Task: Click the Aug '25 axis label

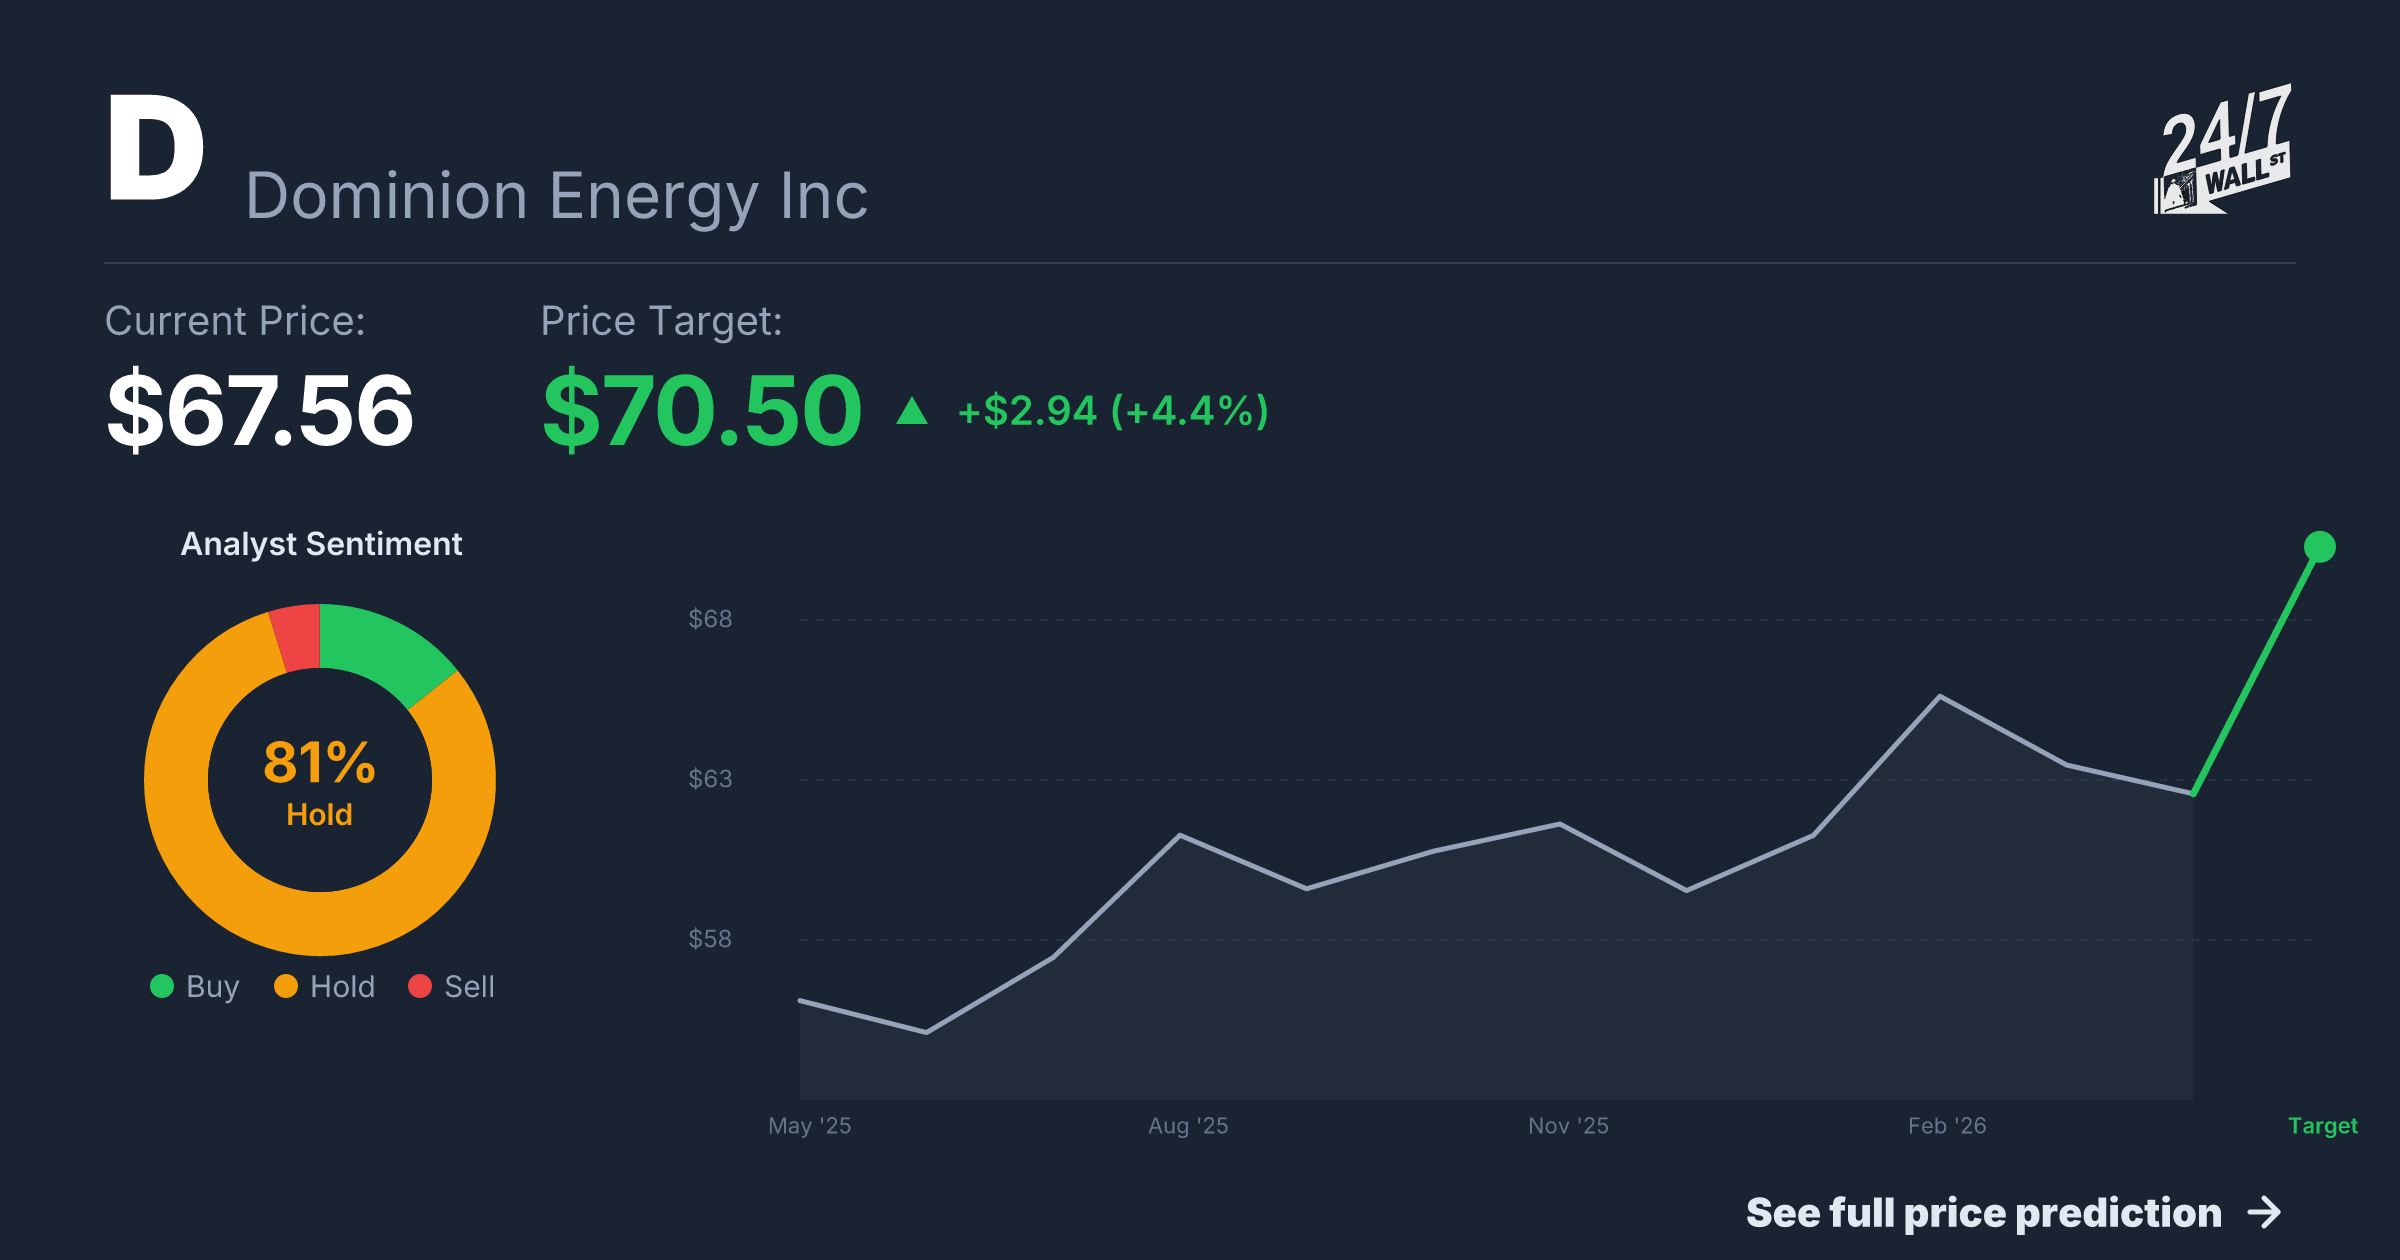Action: tap(1188, 1126)
